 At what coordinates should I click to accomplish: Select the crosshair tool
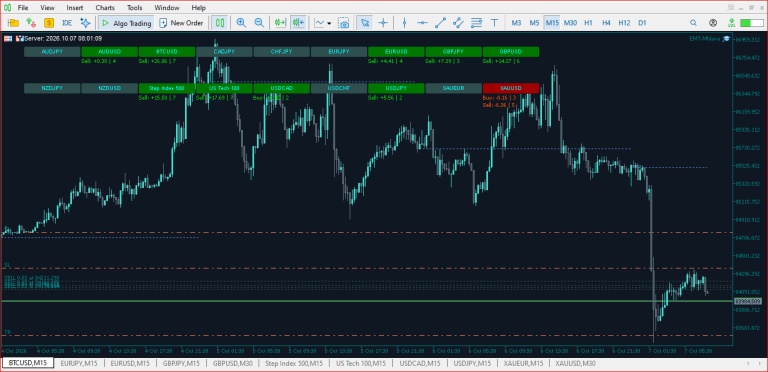pyautogui.click(x=383, y=23)
